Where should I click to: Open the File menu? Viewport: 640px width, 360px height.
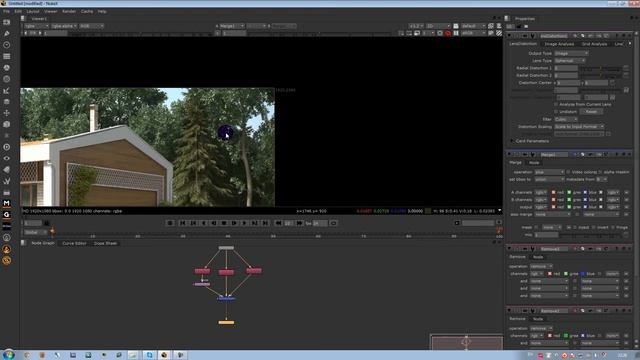point(6,11)
